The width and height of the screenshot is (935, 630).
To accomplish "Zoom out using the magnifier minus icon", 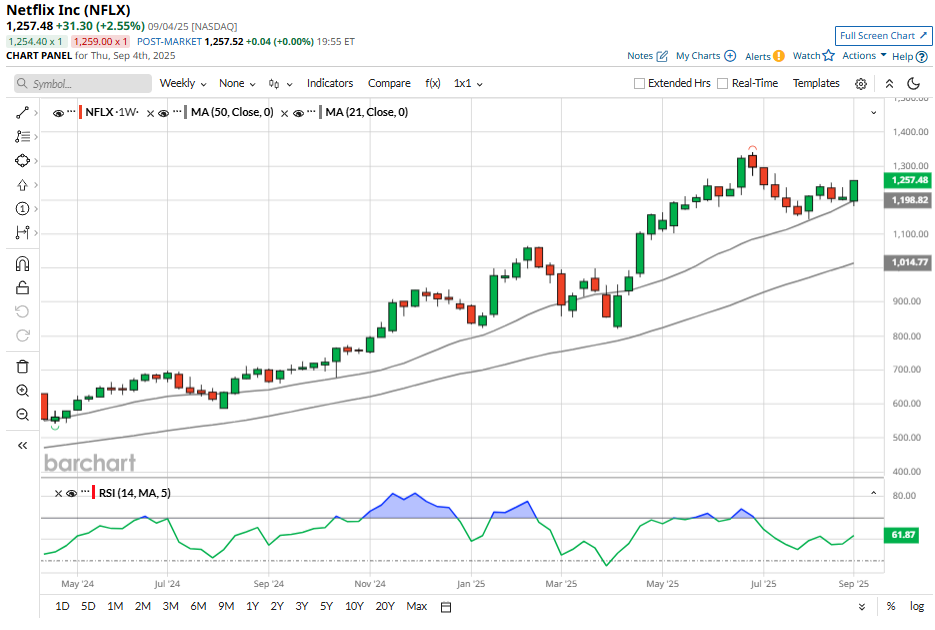I will coord(22,415).
